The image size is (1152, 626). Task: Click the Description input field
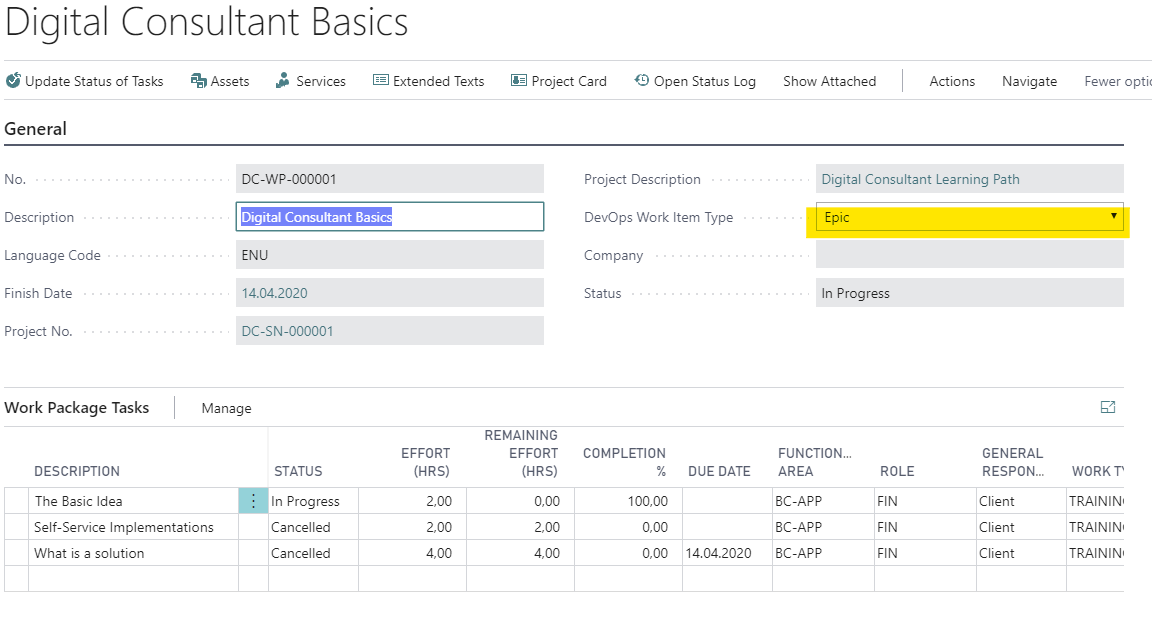click(390, 217)
